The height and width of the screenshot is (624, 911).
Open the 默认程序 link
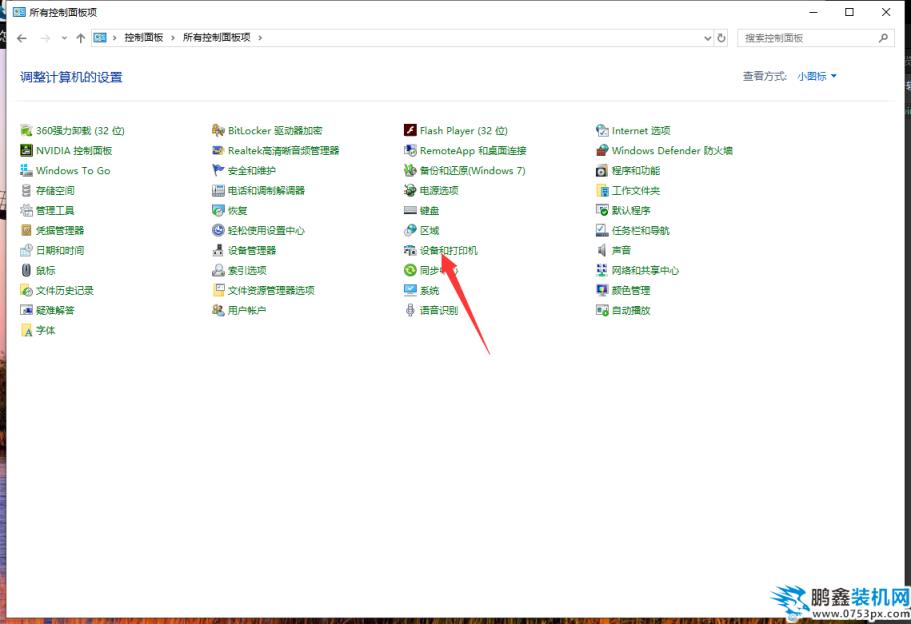(x=631, y=210)
